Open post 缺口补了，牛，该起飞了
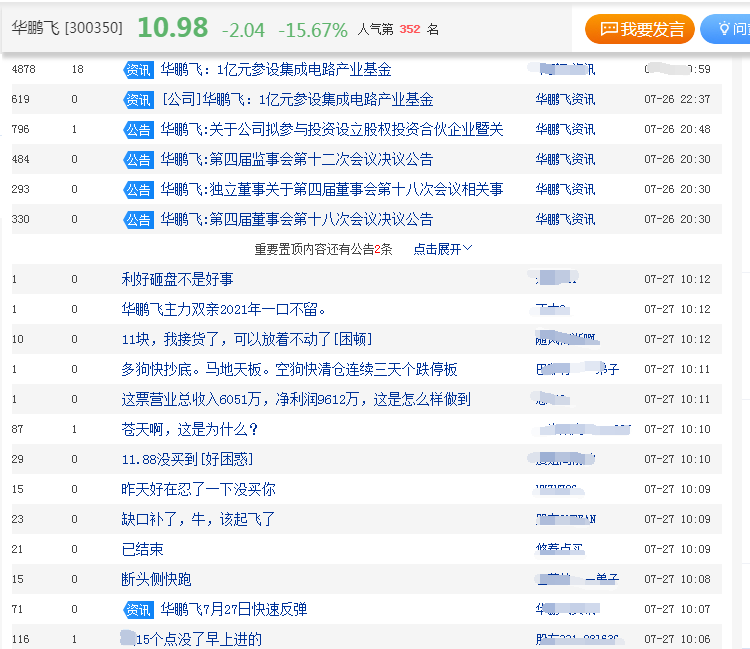Screen dimensions: 750x649 198,519
